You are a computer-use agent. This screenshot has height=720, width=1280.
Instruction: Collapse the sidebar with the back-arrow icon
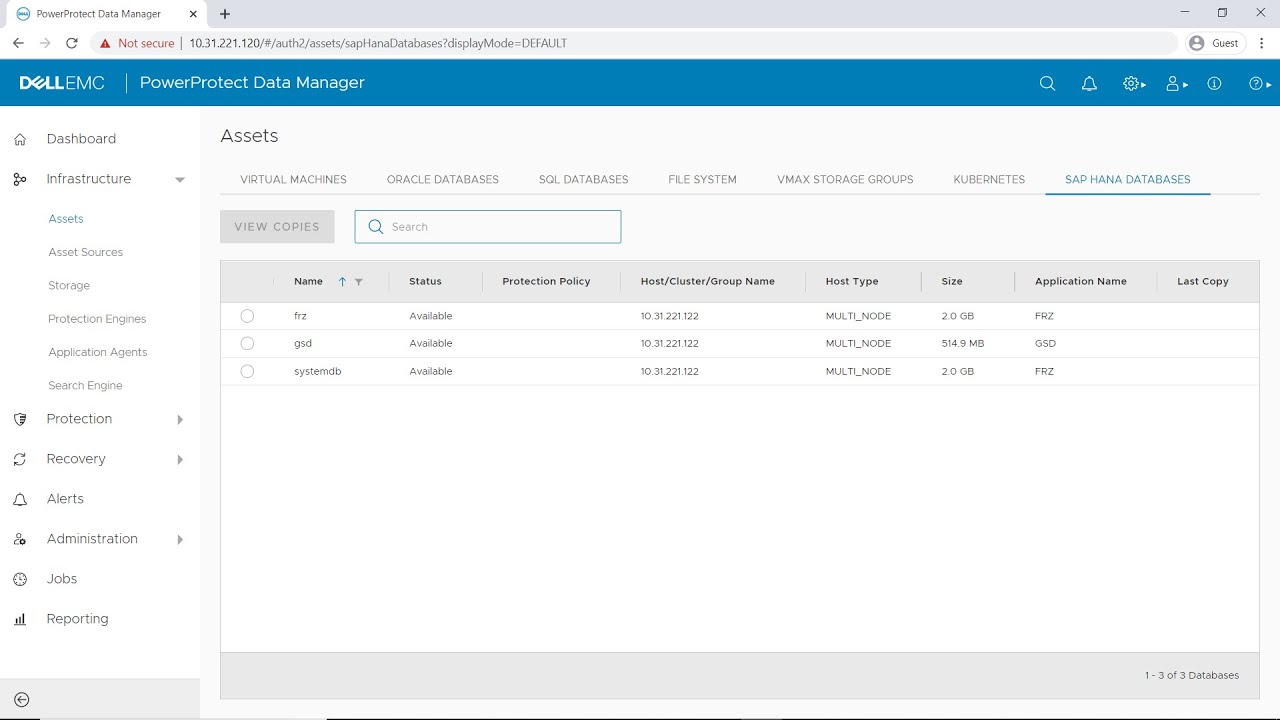click(22, 700)
